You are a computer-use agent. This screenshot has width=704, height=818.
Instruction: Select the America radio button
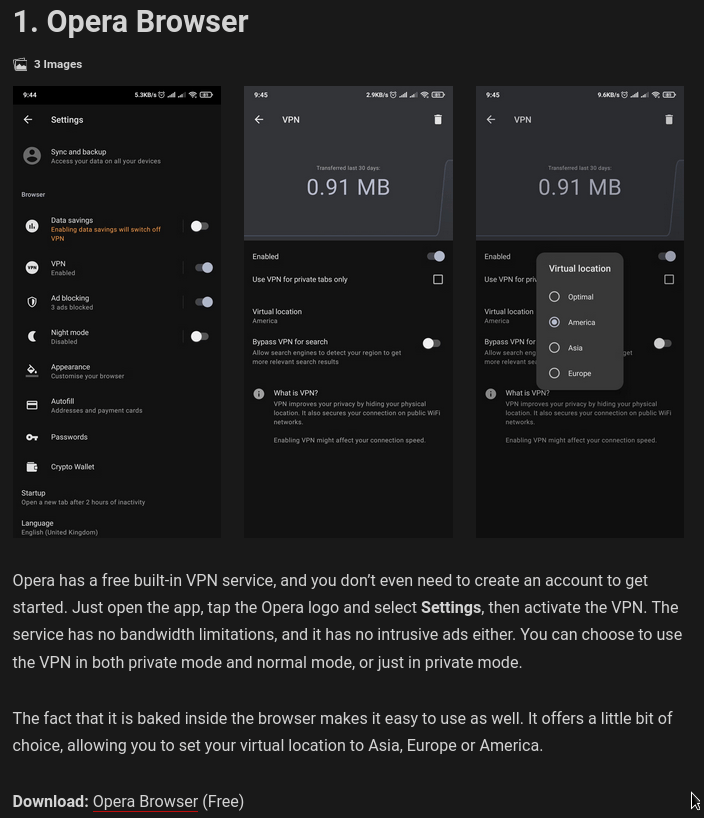click(554, 322)
